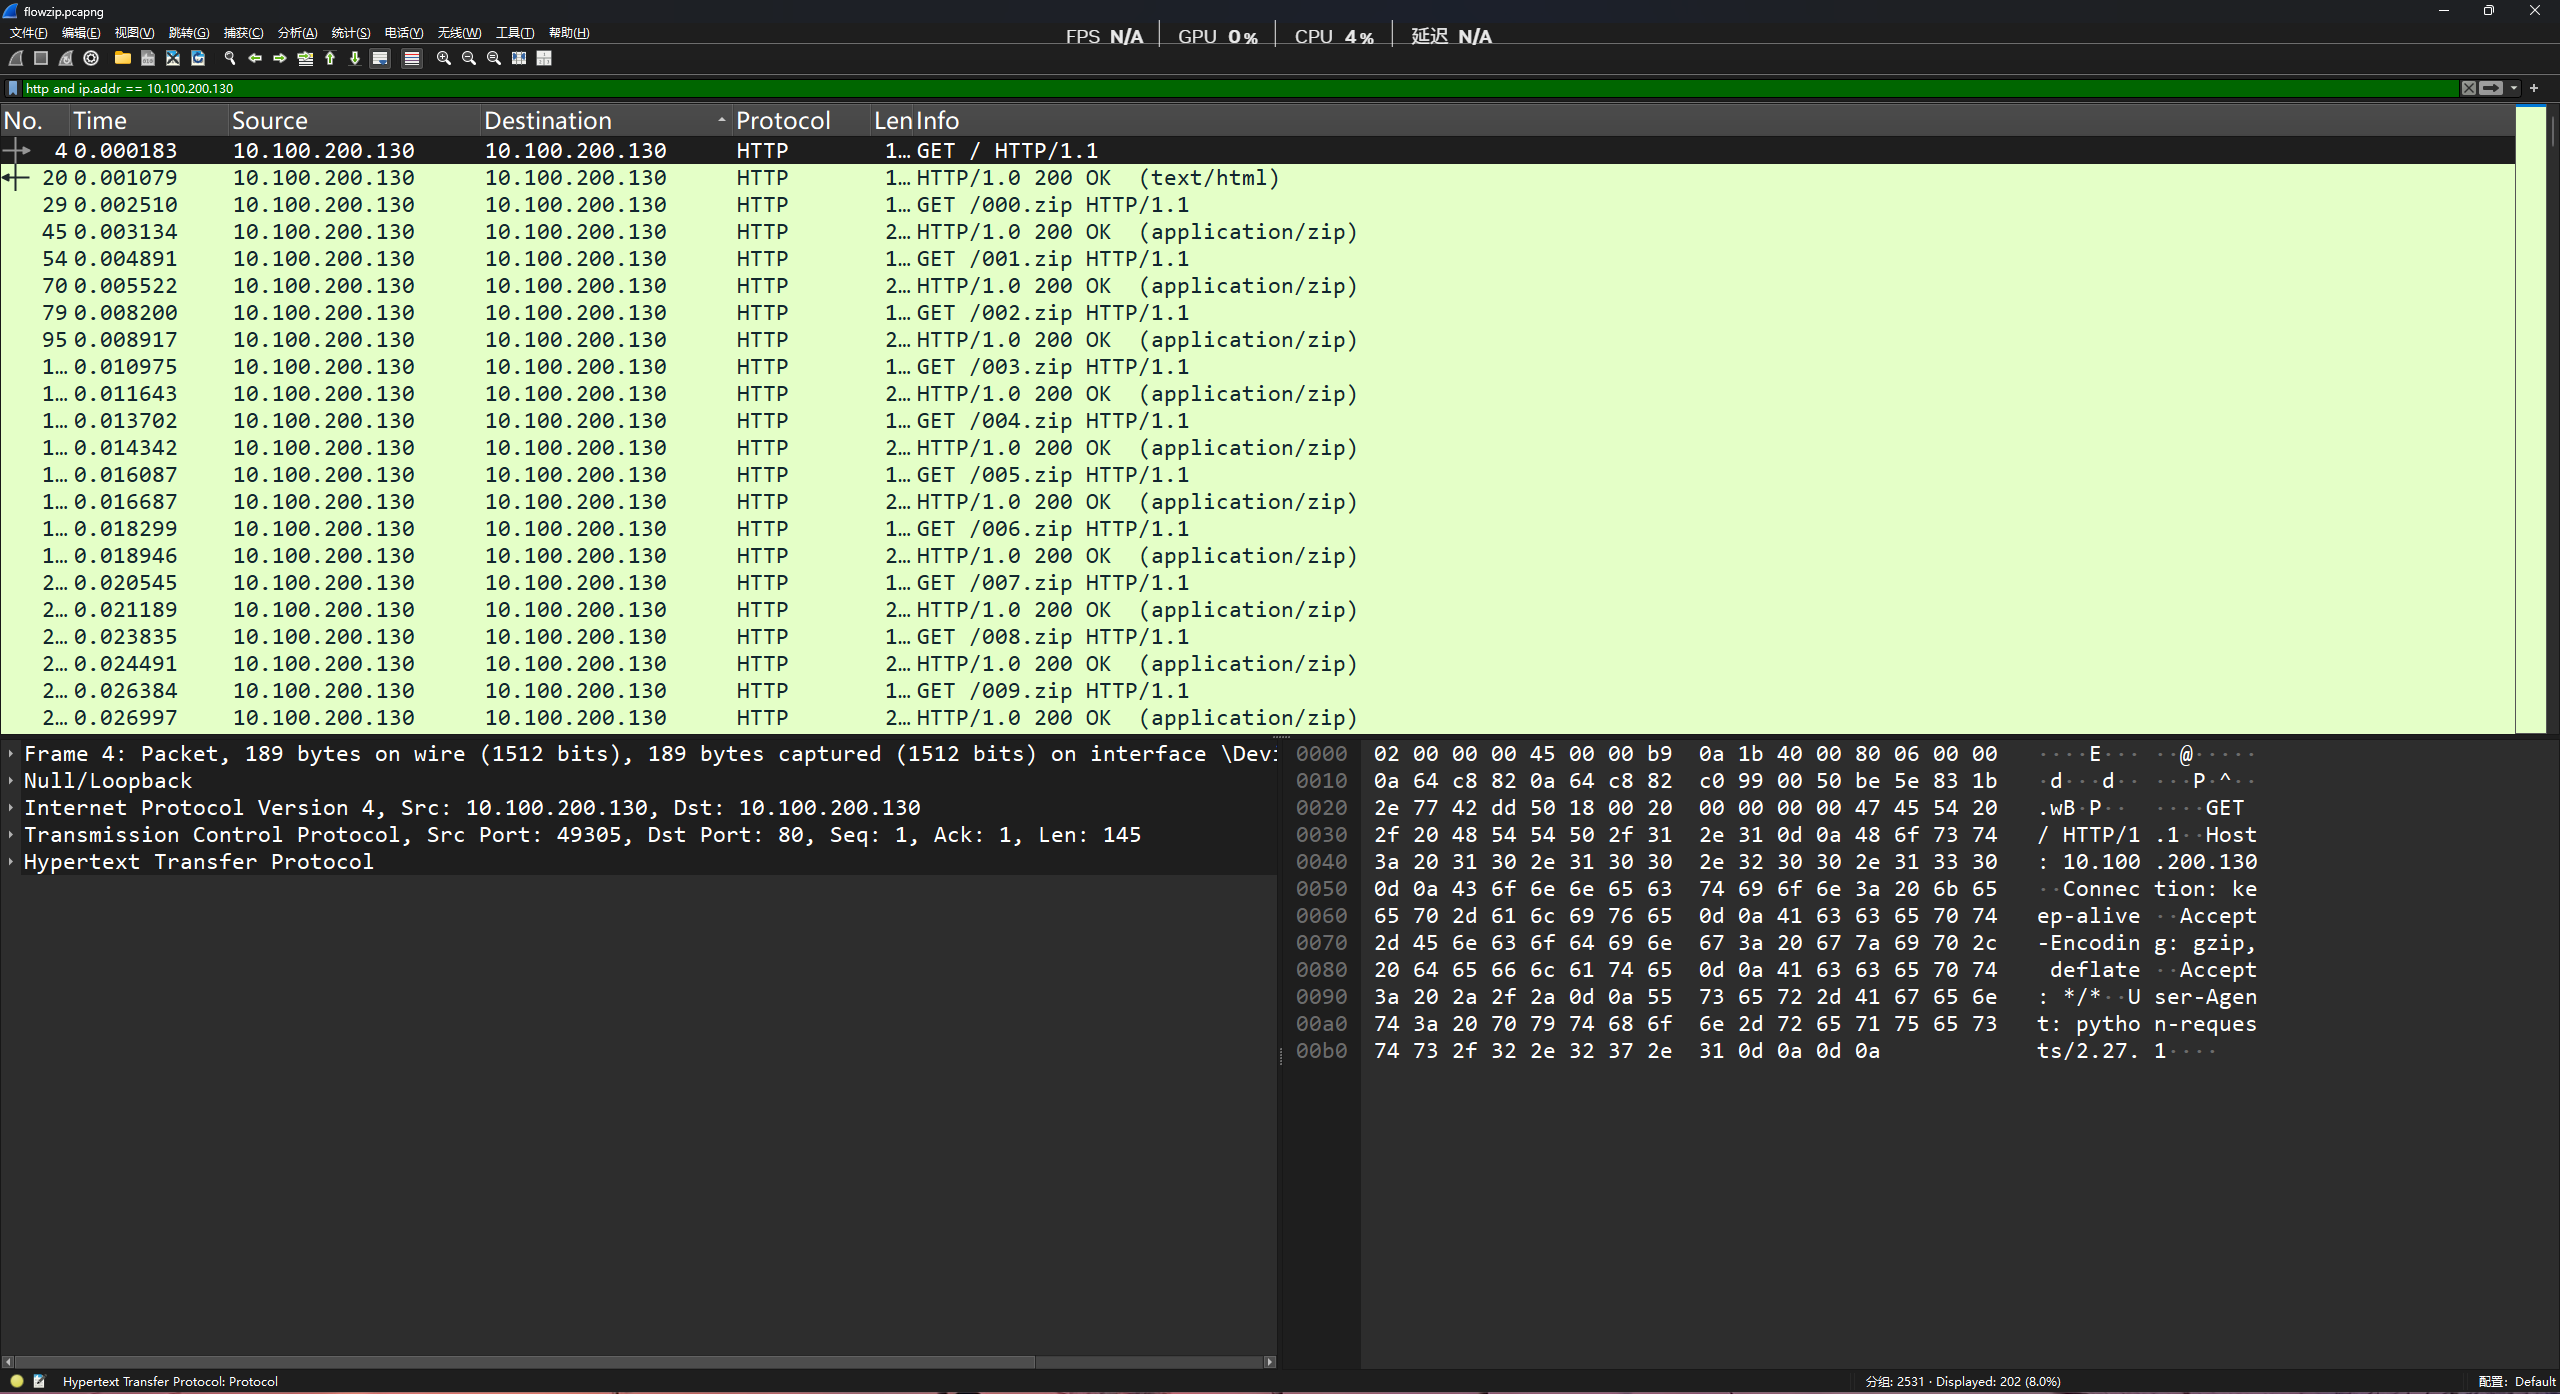Viewport: 2560px width, 1394px height.
Task: Open a capture file with the folder icon
Action: 122,58
